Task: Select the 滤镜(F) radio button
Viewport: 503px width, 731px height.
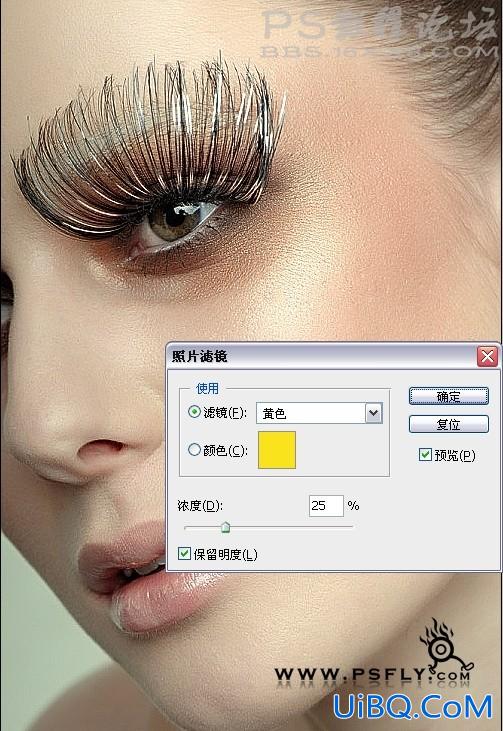Action: 194,412
